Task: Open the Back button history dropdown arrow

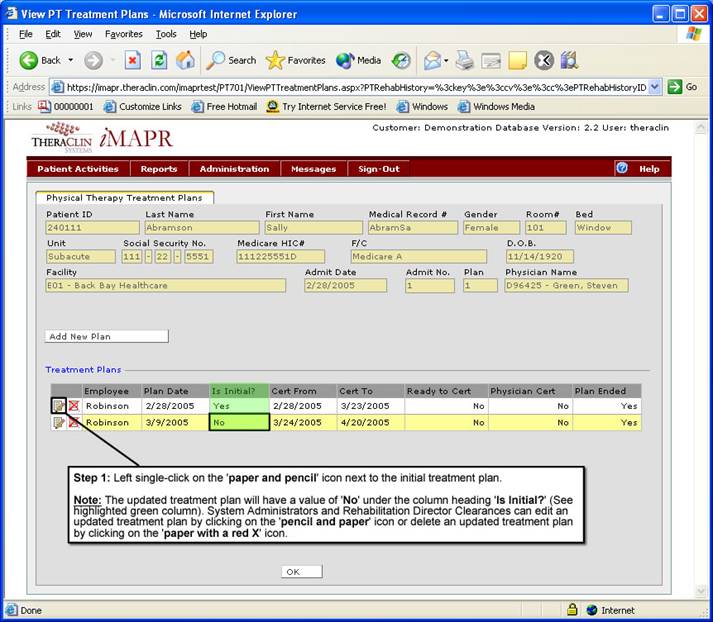Action: tap(71, 60)
